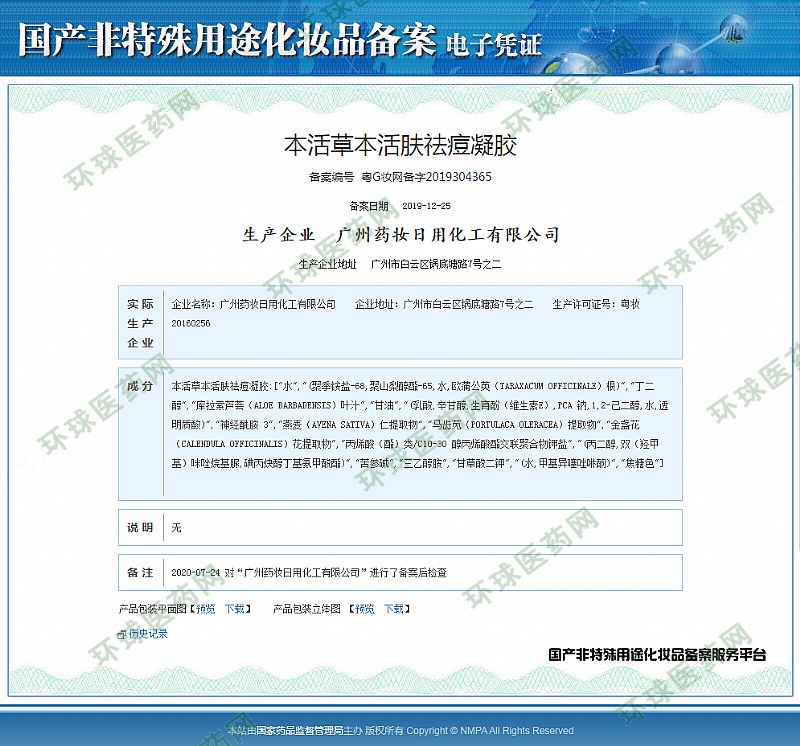Click the 国家药品监督管理局 footer link

(x=300, y=731)
